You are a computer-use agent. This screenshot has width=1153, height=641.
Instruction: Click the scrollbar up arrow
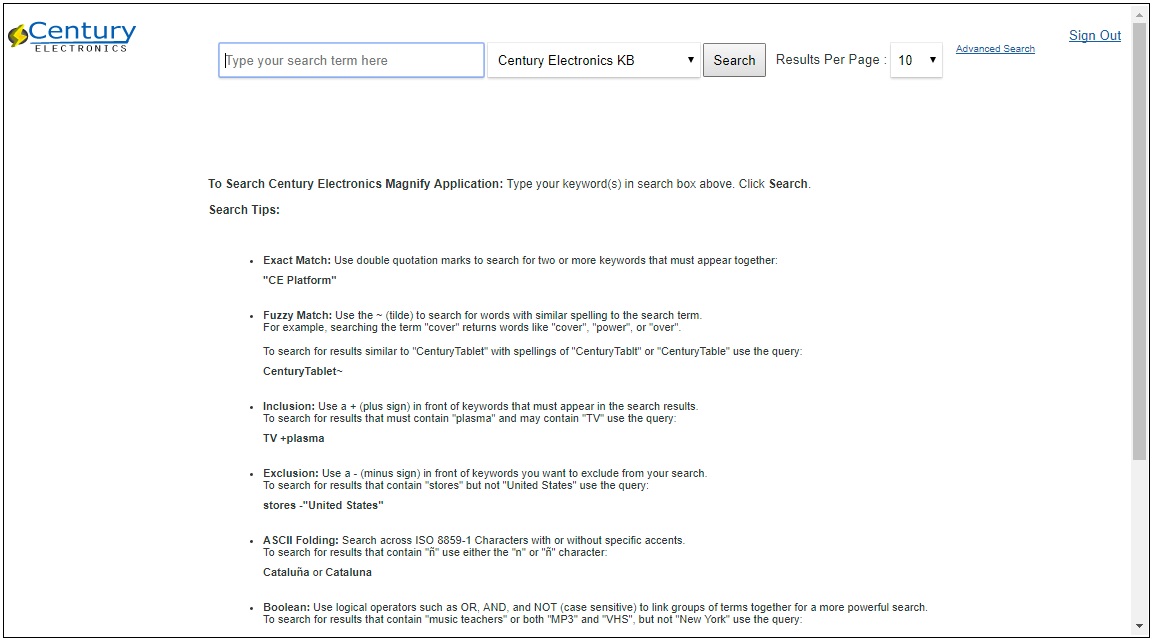point(1139,14)
